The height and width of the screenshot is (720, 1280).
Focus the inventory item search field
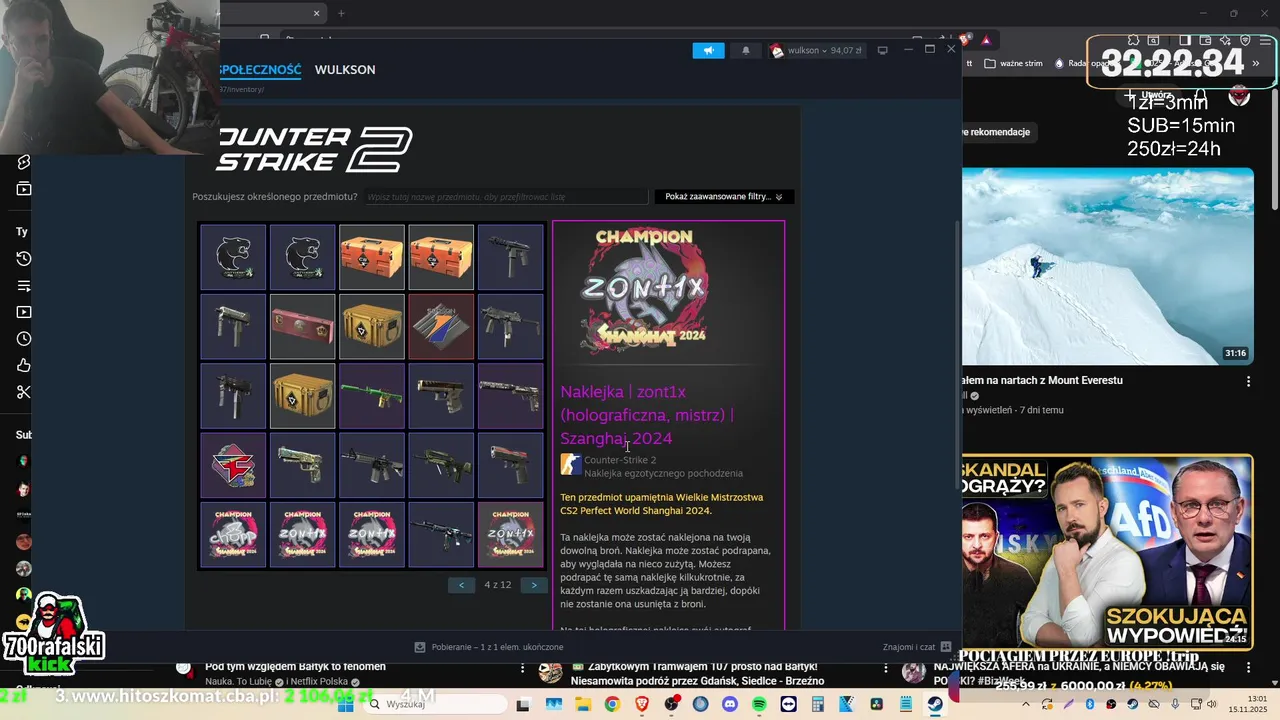[x=506, y=197]
